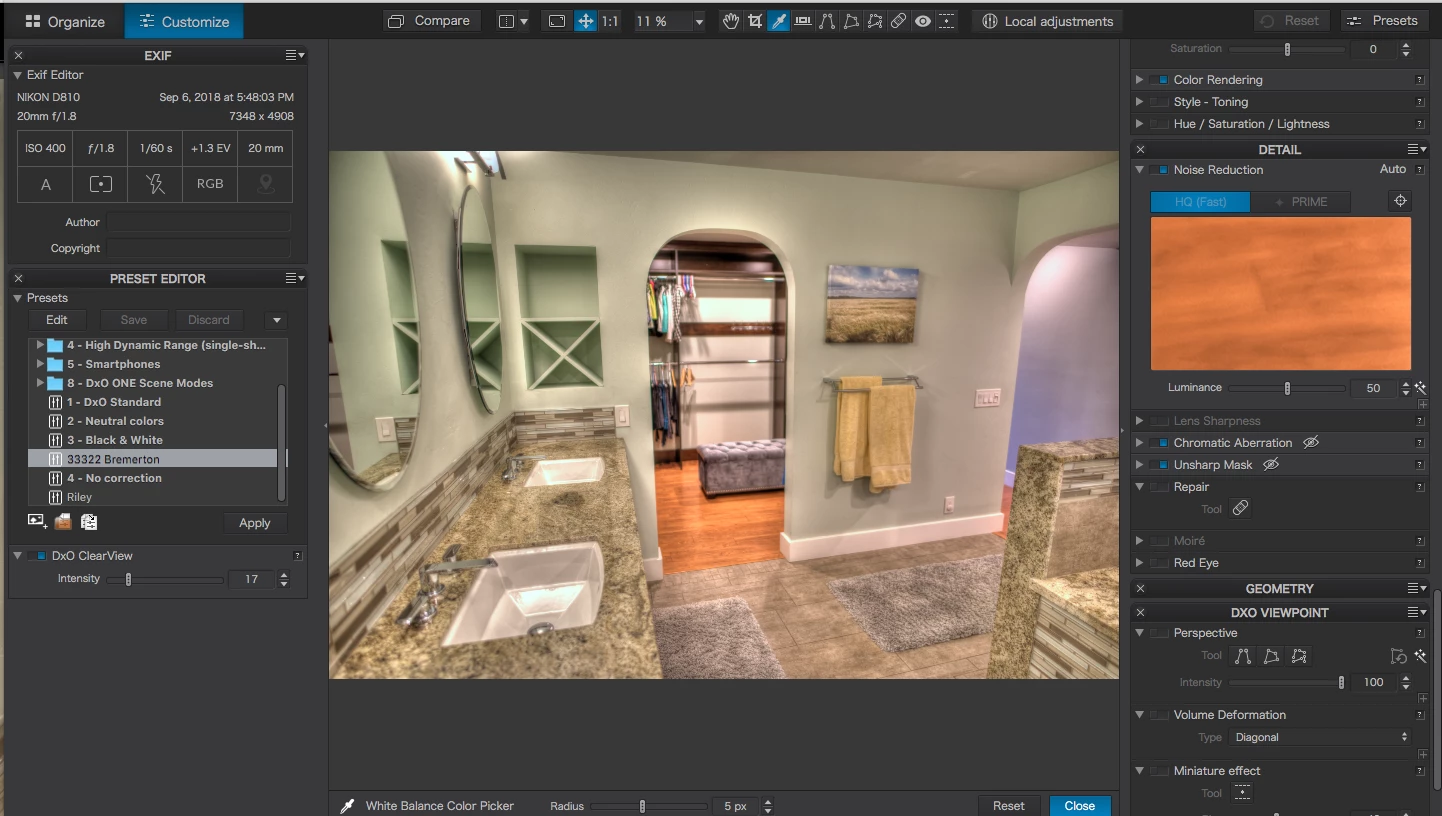Select PRIME noise reduction mode
Screen dimensions: 1442x816
(x=1301, y=202)
